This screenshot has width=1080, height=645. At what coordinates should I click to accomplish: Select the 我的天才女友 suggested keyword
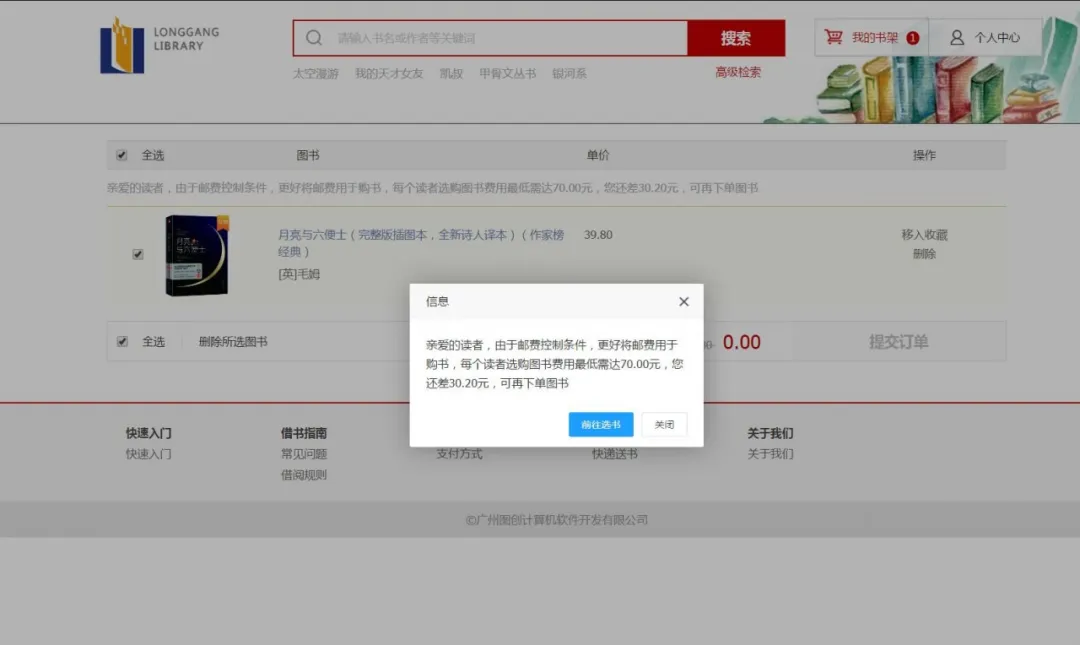point(389,73)
